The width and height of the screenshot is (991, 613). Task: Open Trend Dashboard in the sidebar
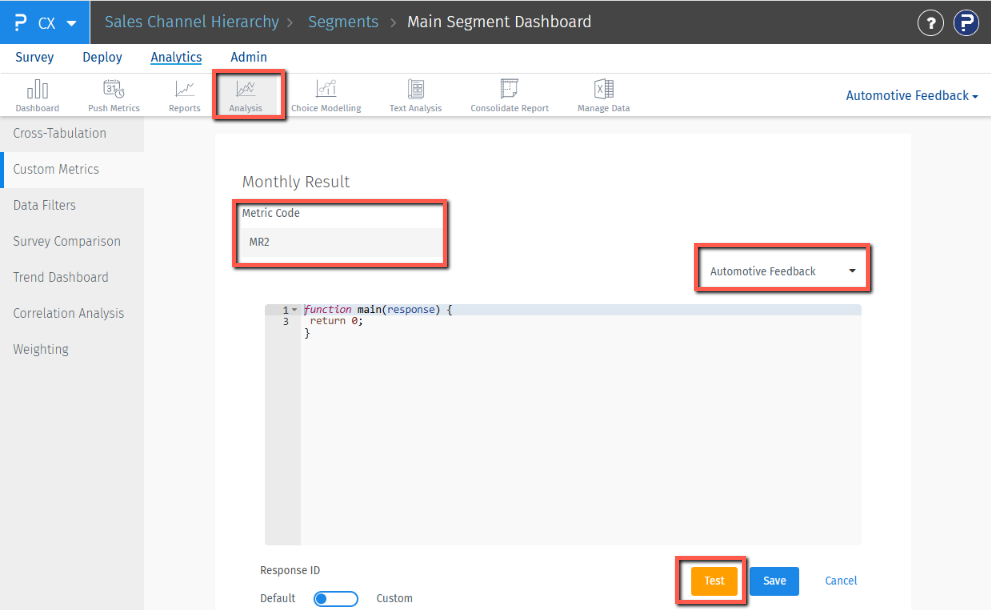pos(72,277)
